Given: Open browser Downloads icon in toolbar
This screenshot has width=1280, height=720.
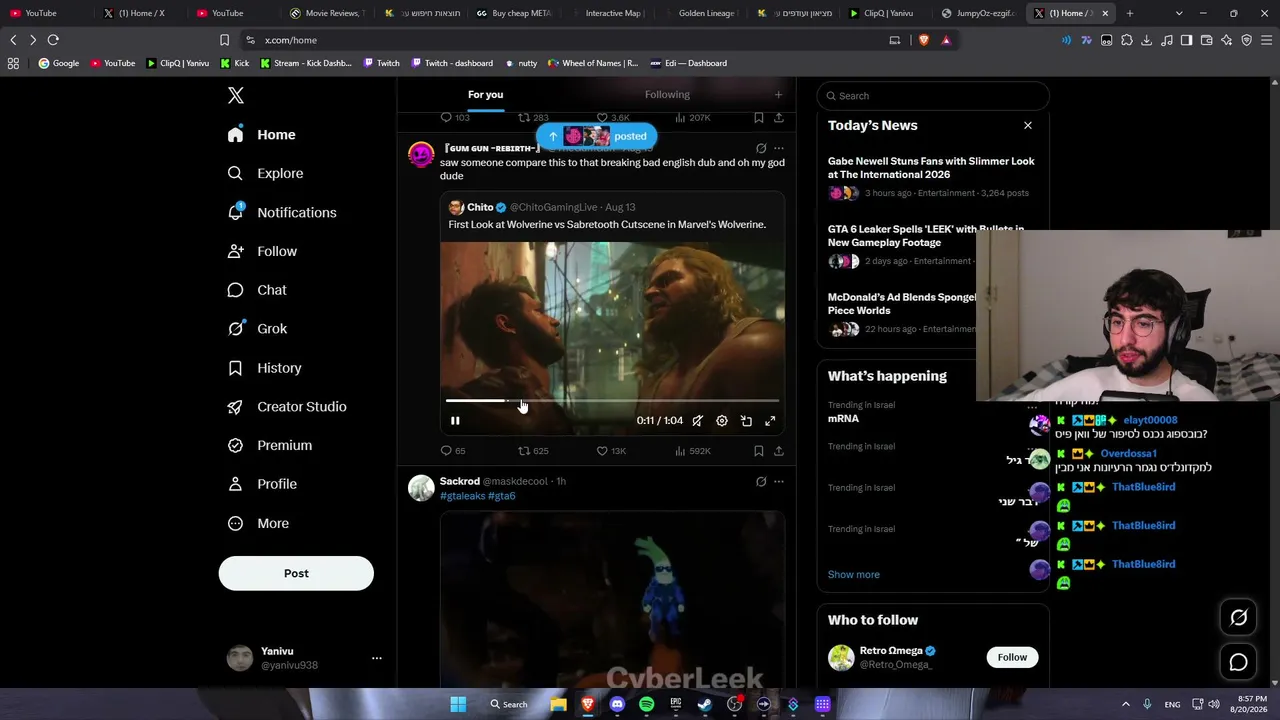Looking at the screenshot, I should click(1146, 40).
